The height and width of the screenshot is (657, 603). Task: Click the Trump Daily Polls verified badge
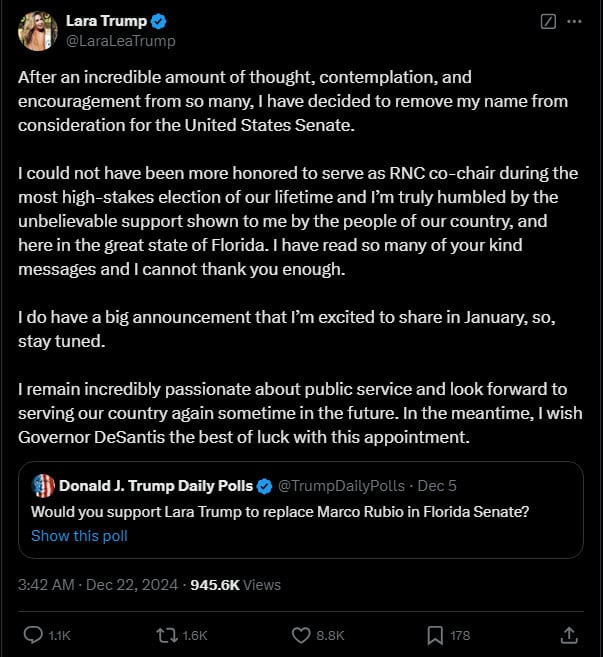click(x=265, y=486)
